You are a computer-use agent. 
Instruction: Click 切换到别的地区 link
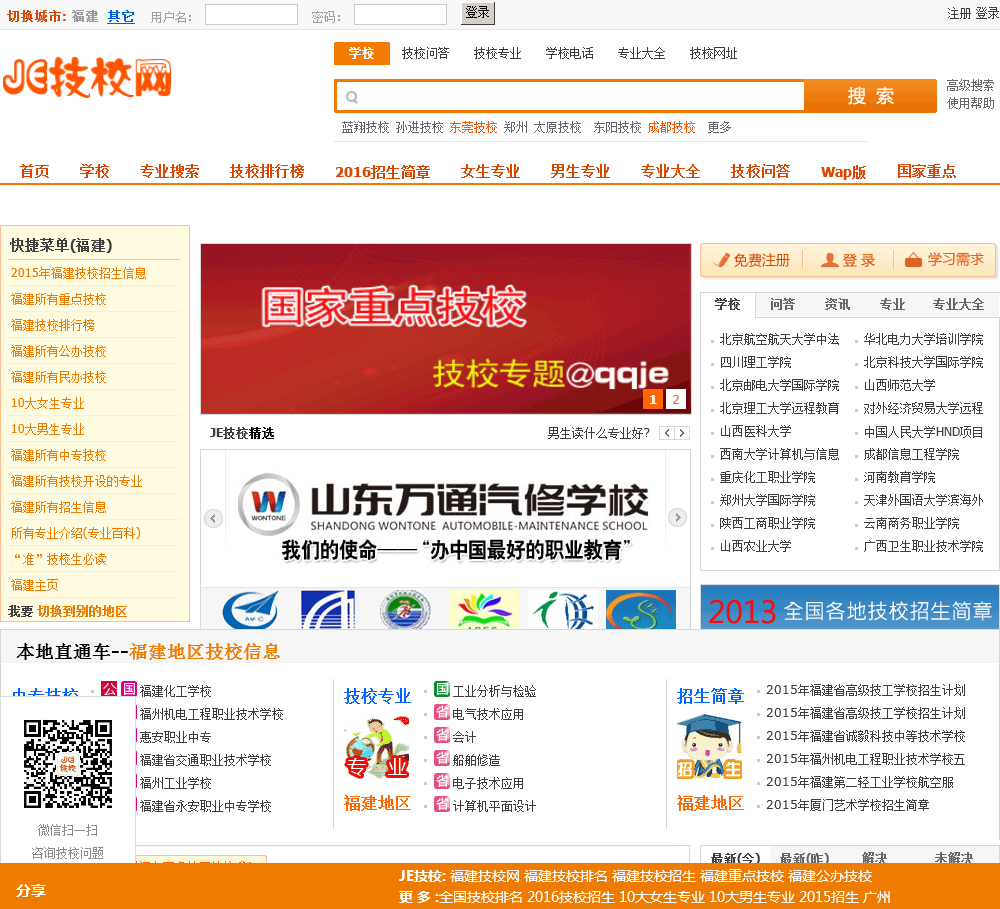(x=82, y=611)
